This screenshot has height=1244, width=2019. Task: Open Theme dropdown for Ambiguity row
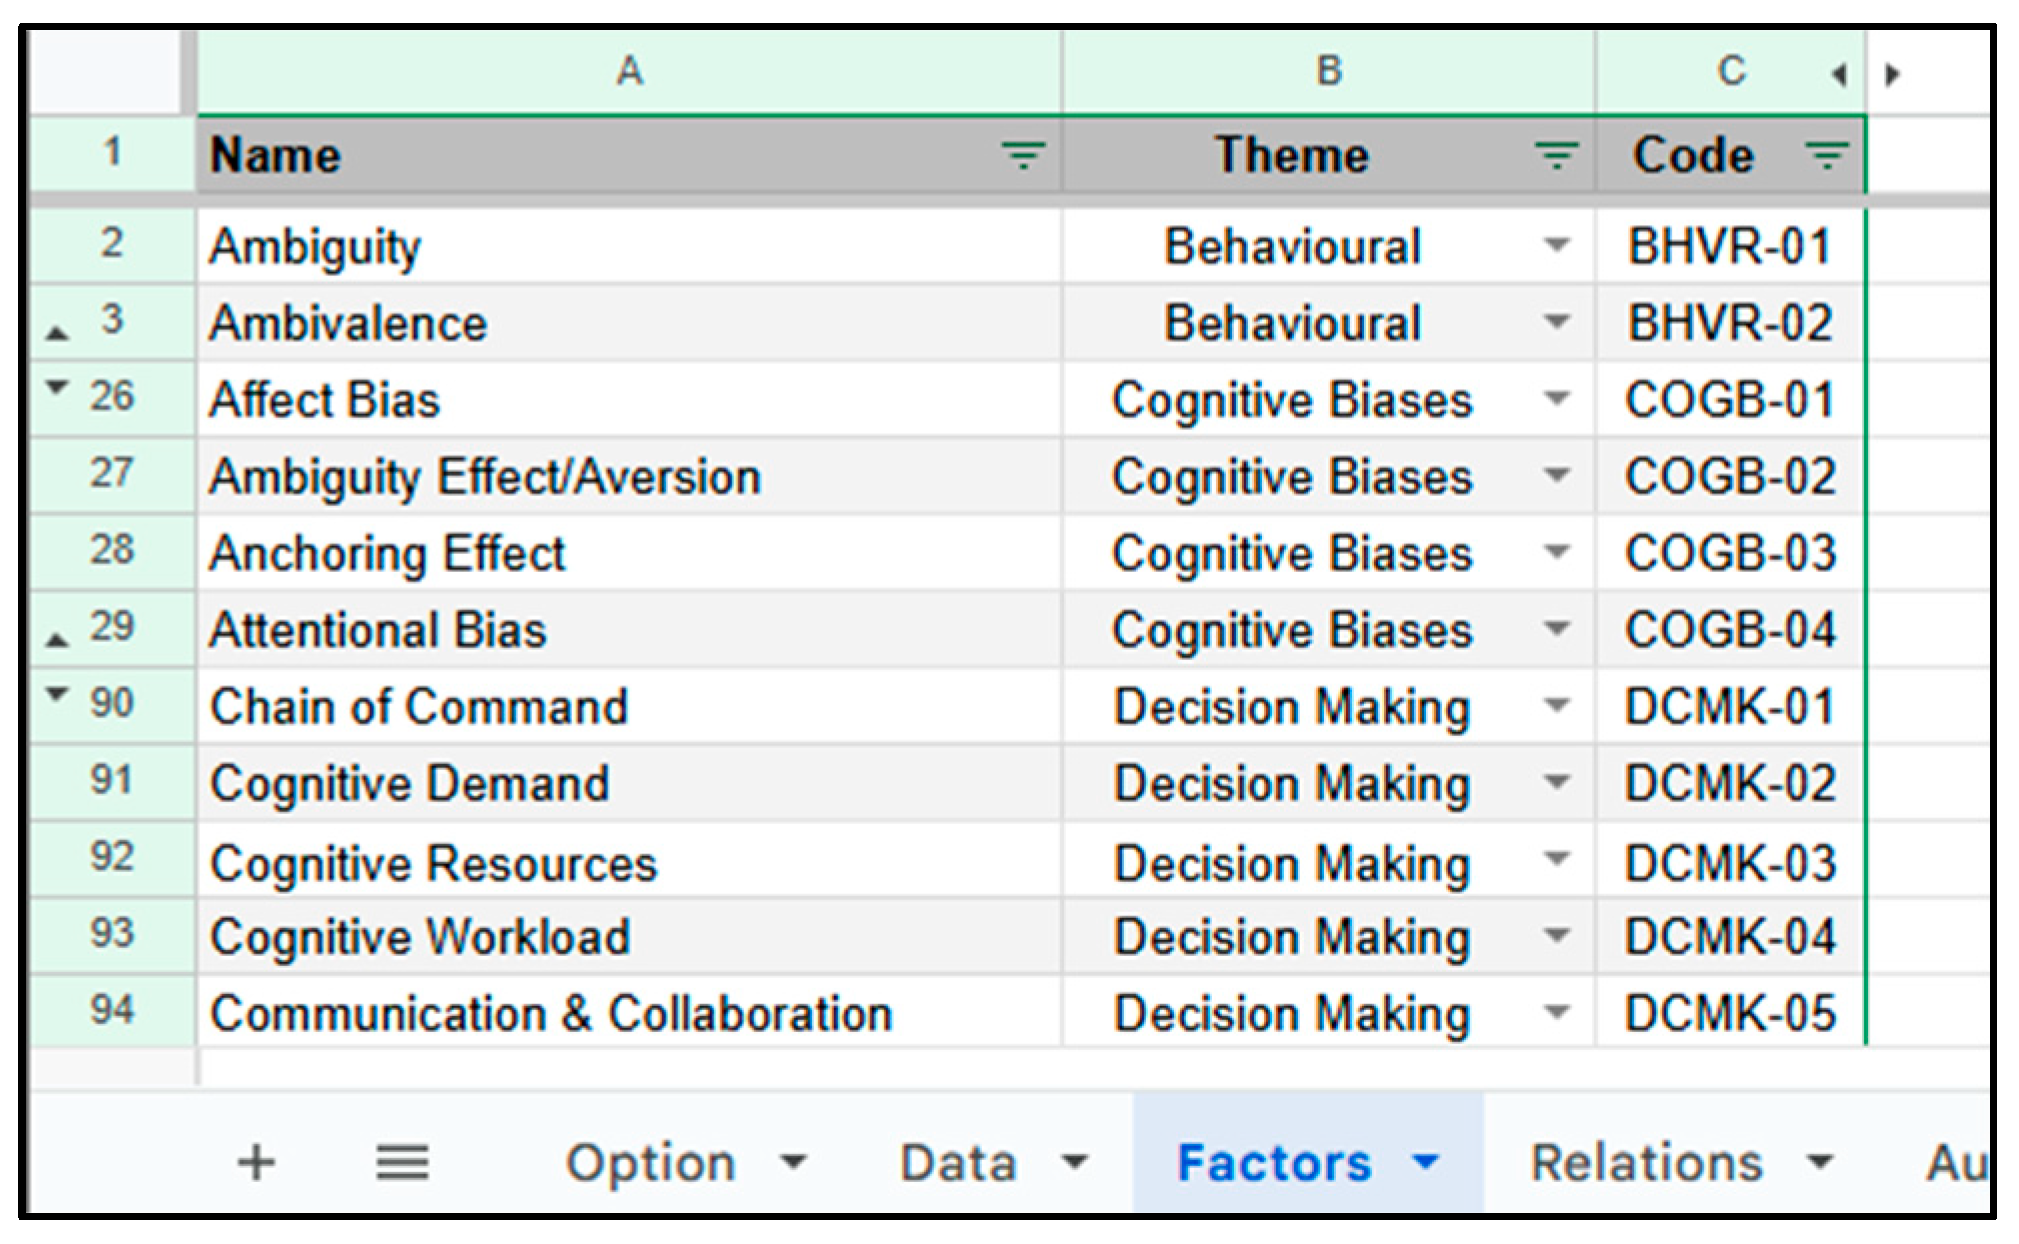click(x=1556, y=245)
